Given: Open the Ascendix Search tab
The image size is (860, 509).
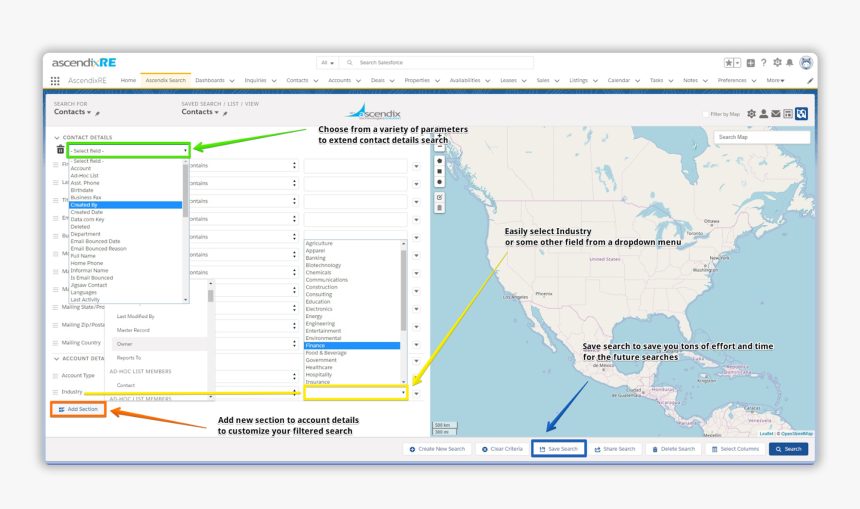Looking at the screenshot, I should (x=166, y=81).
